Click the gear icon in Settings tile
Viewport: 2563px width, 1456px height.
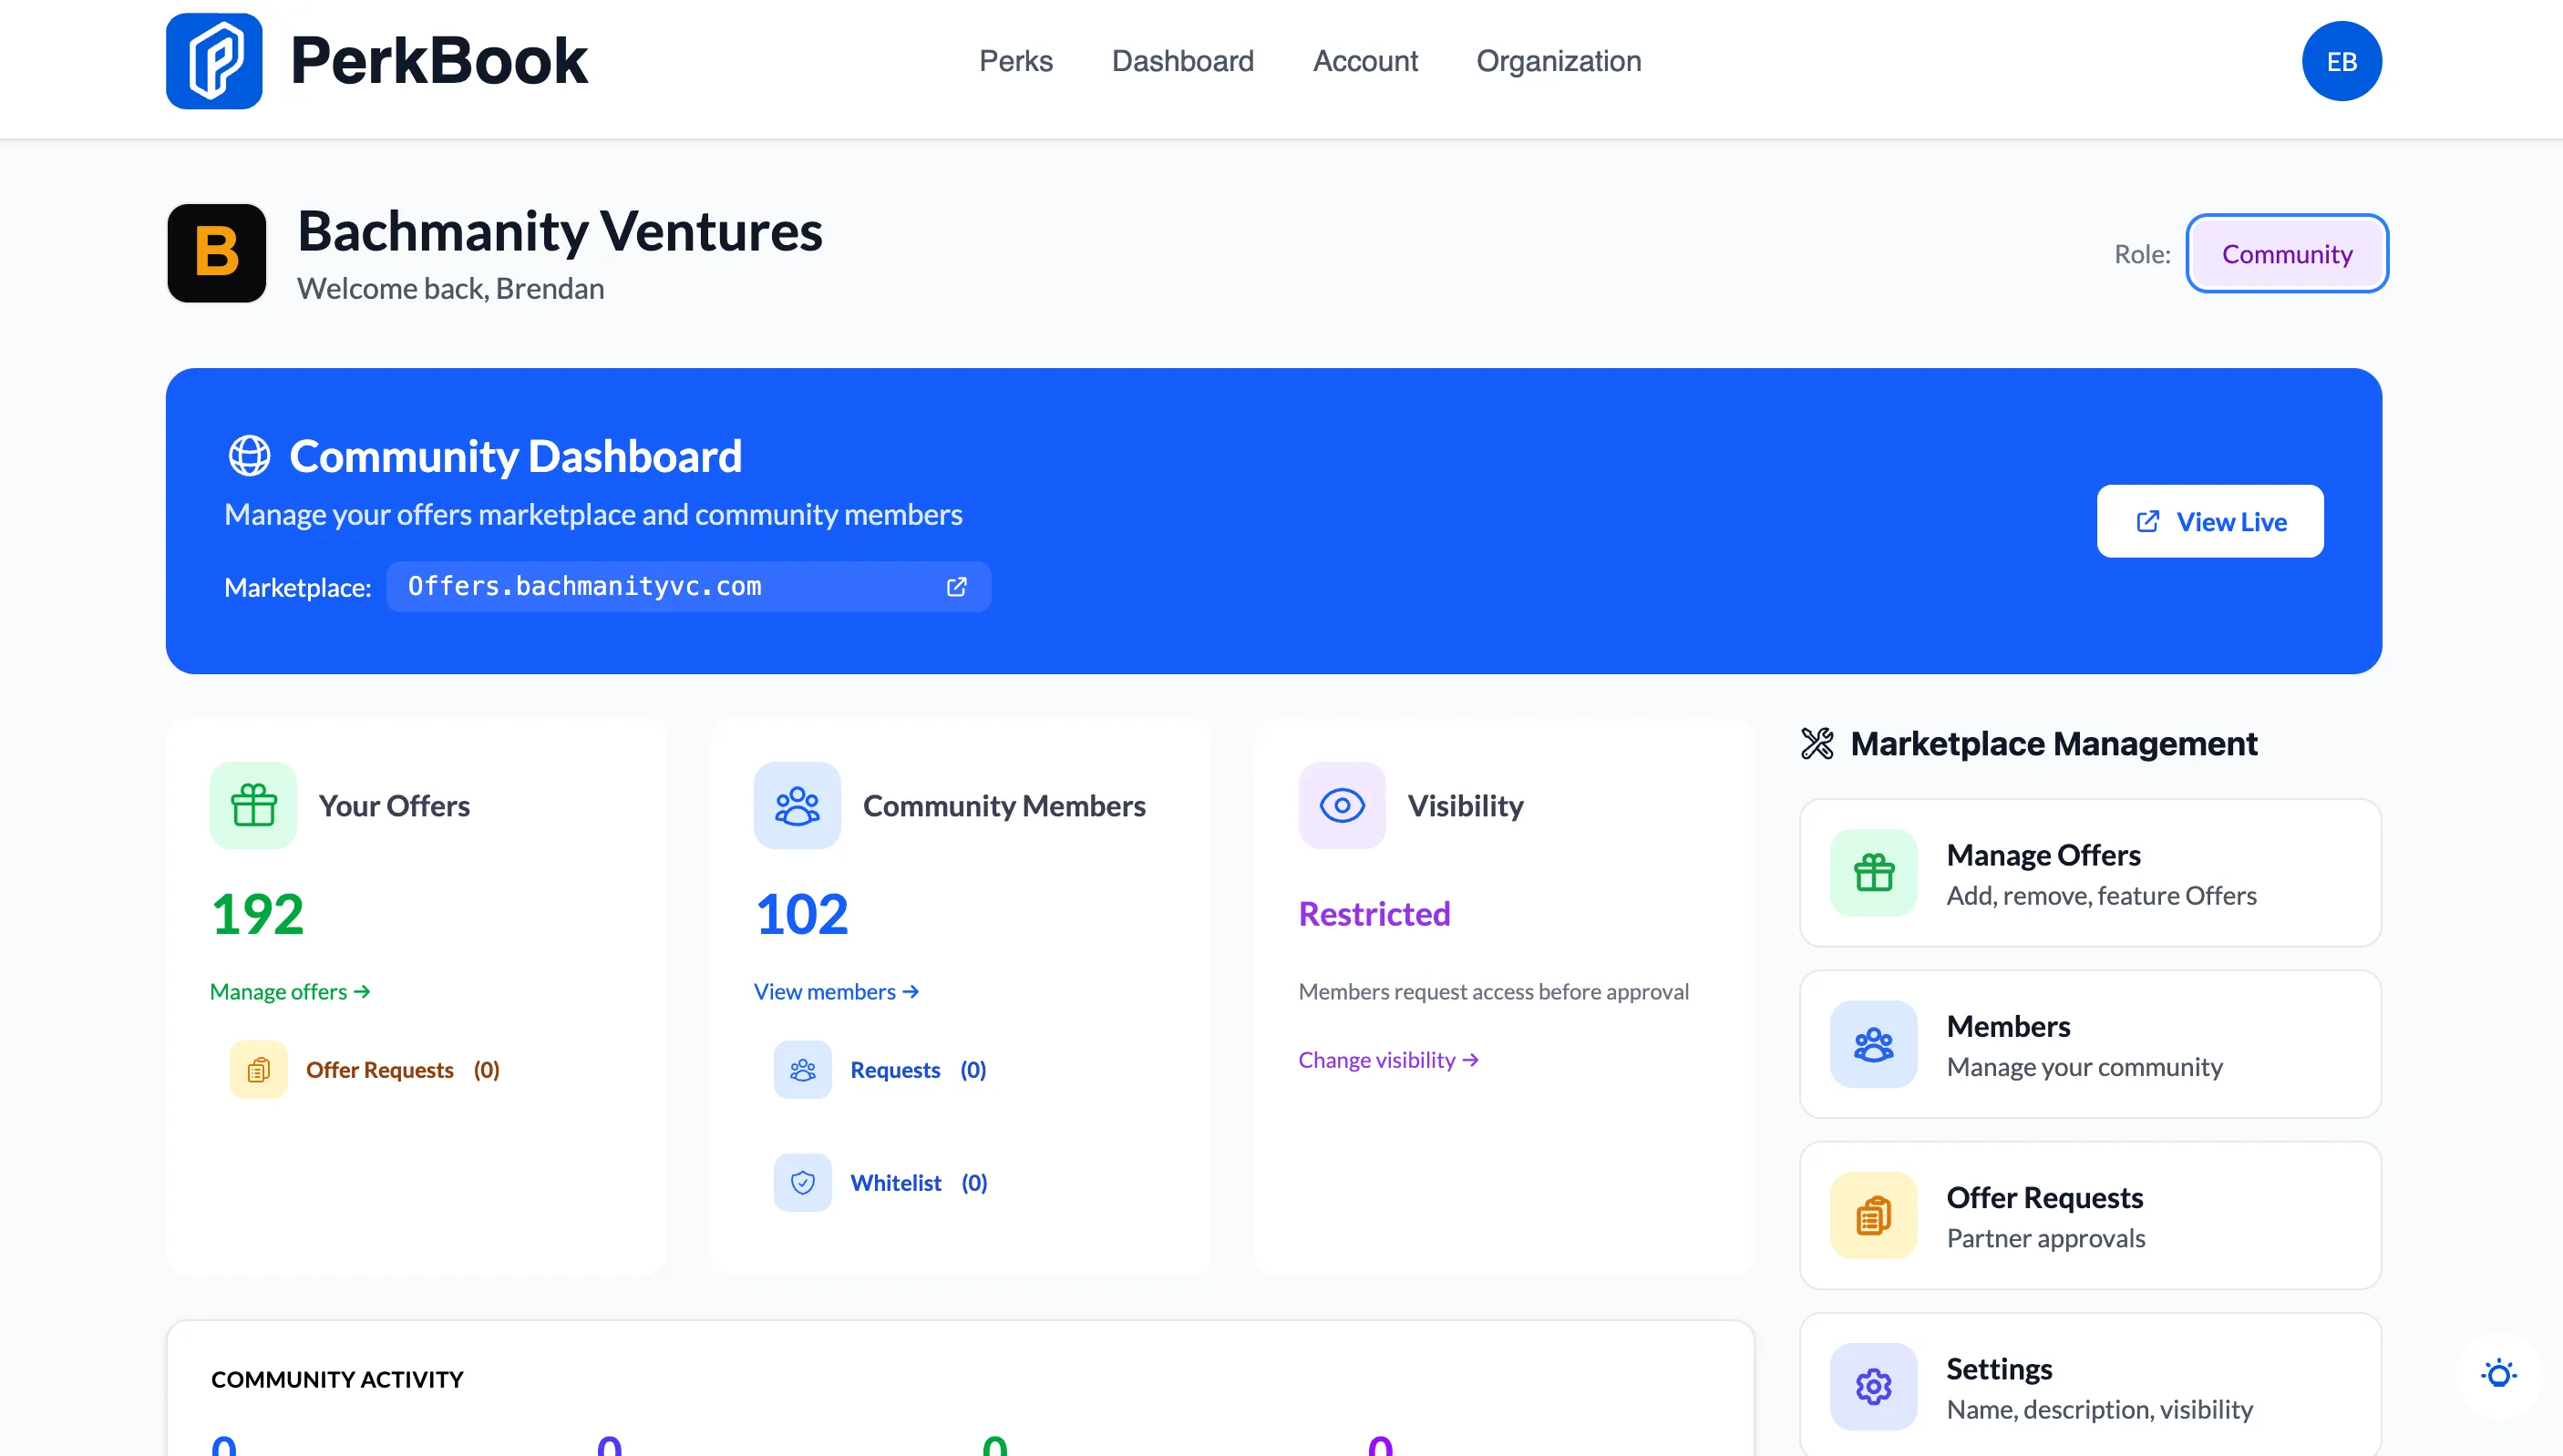[x=1874, y=1387]
